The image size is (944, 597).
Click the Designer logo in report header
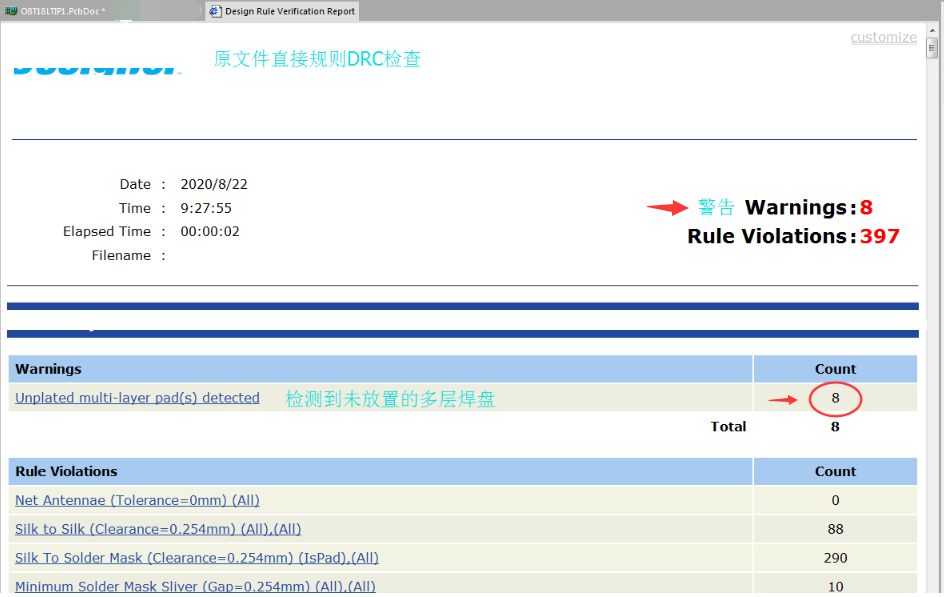point(96,67)
